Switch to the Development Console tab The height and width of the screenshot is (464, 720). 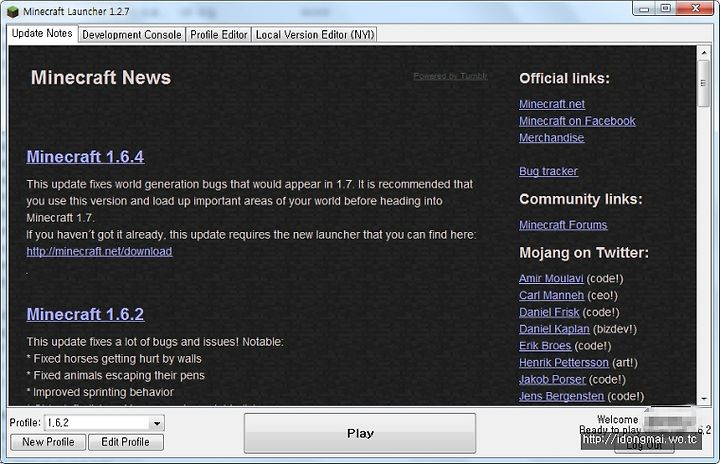click(131, 35)
